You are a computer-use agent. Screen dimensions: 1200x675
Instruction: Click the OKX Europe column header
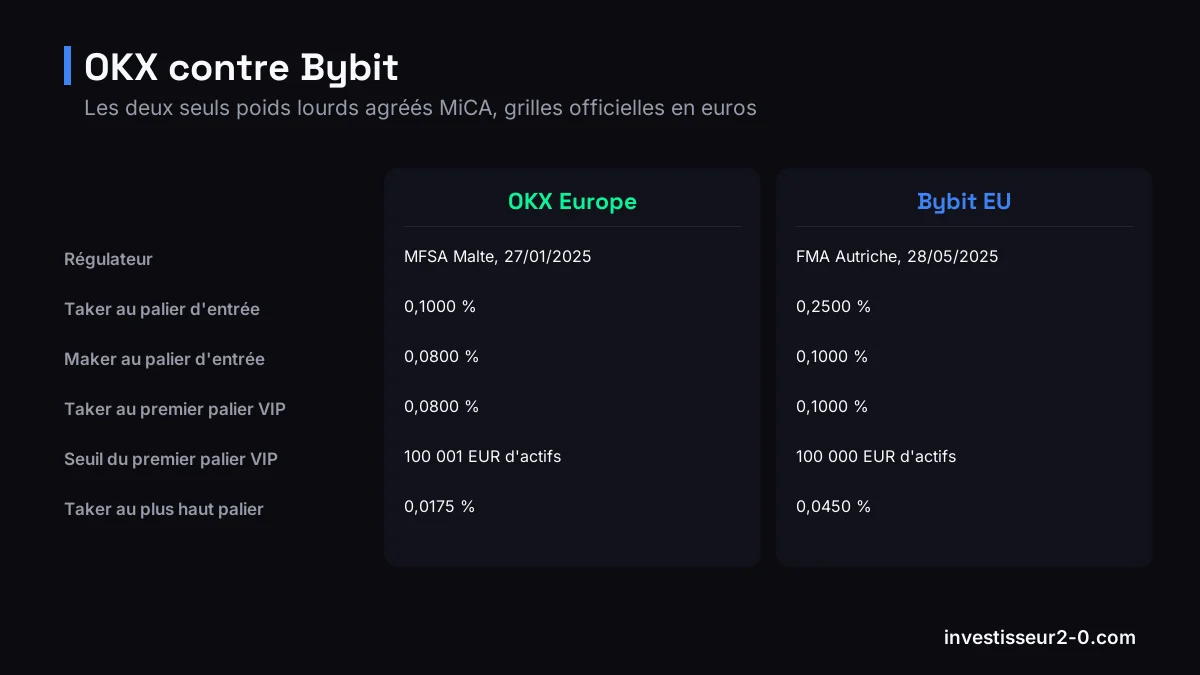pos(572,201)
